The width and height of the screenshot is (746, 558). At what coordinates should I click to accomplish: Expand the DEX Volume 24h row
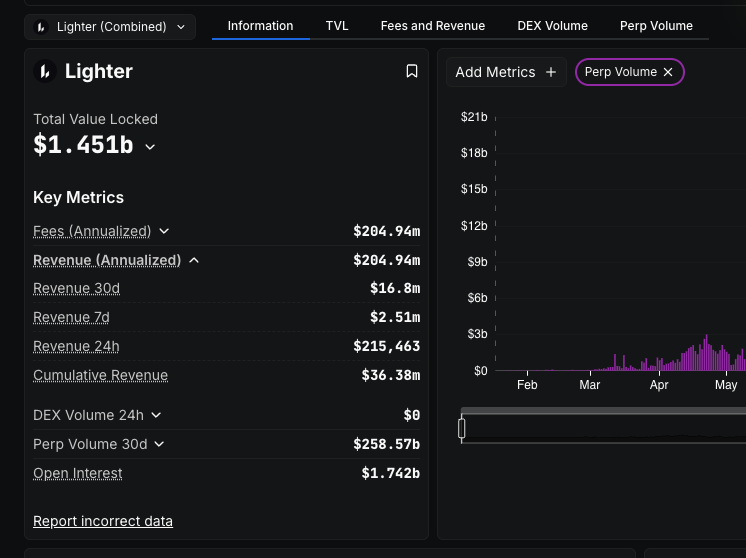click(x=156, y=415)
